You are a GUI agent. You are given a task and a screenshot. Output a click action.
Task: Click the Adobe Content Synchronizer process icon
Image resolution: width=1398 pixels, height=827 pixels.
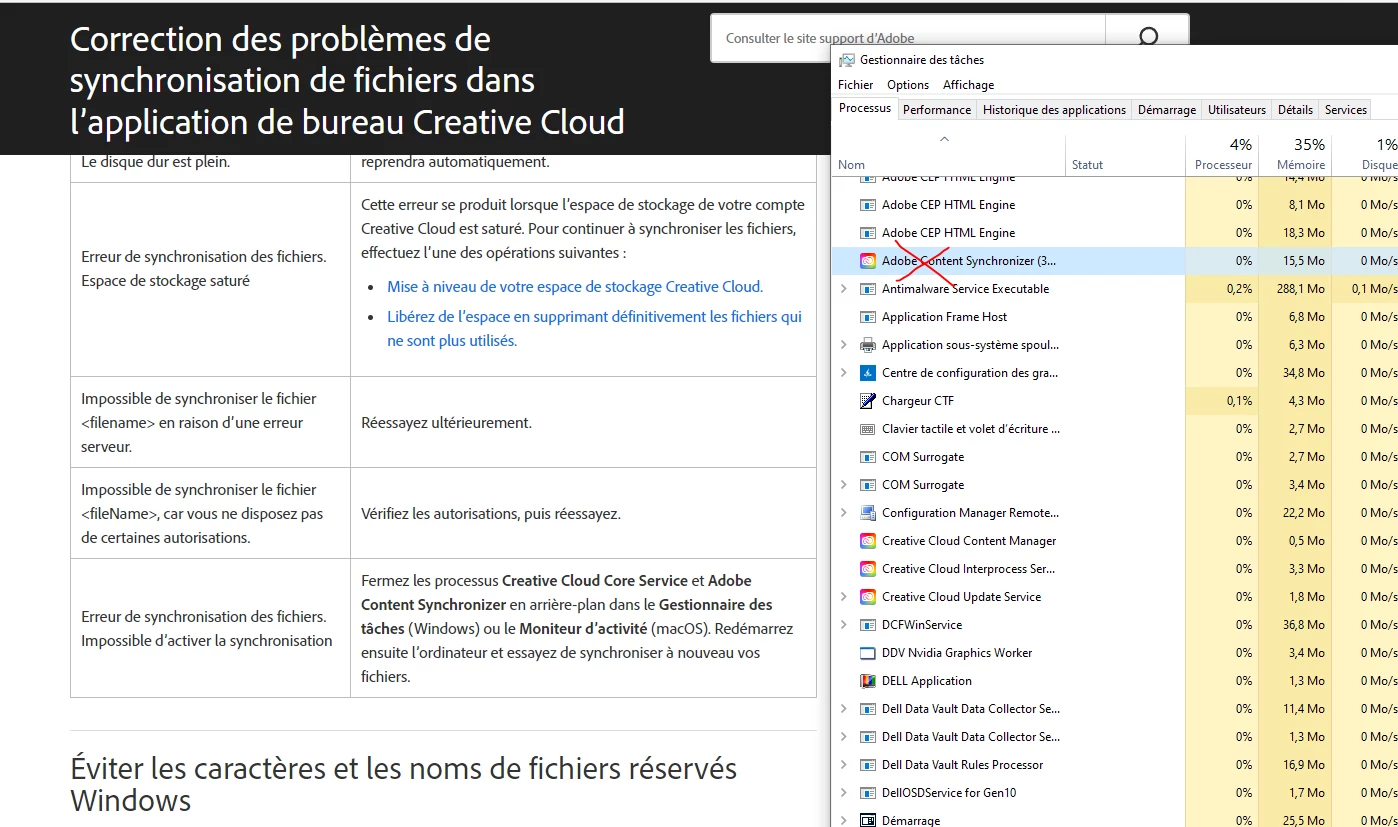click(x=868, y=261)
